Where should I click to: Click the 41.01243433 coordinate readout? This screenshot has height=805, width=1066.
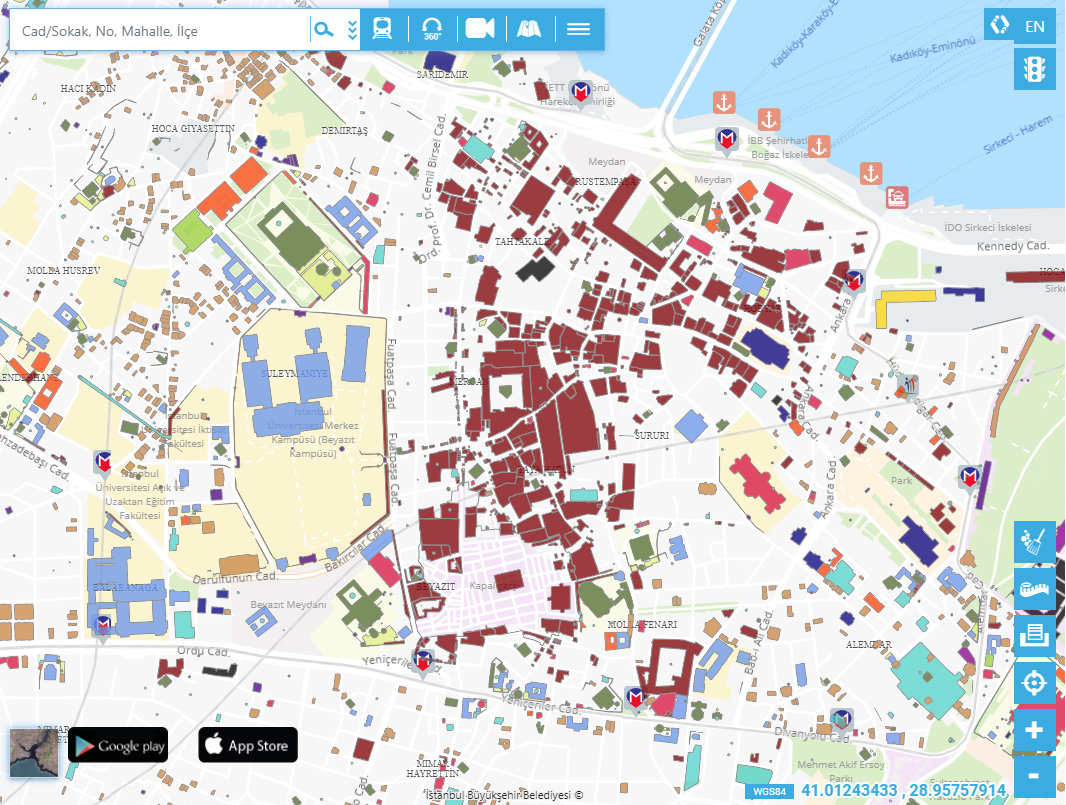pyautogui.click(x=849, y=791)
